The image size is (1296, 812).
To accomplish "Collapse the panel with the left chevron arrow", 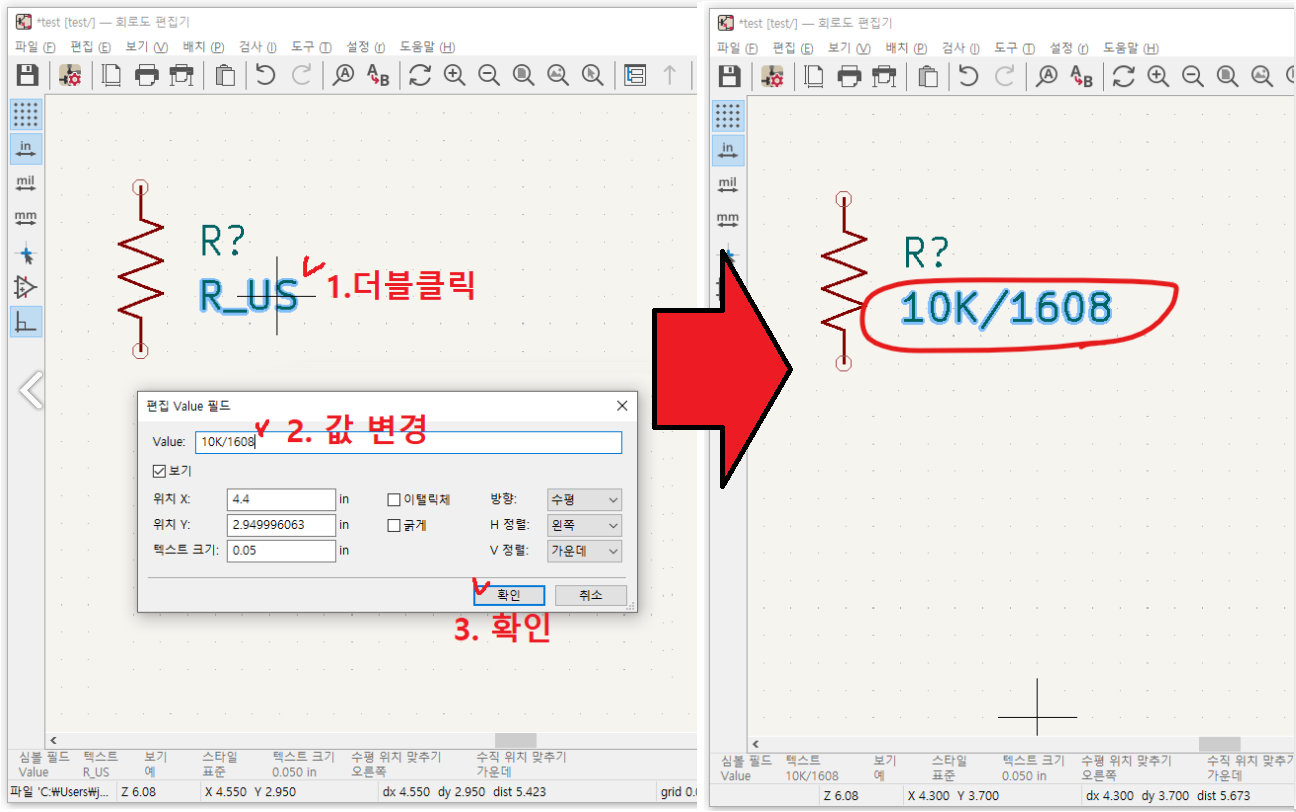I will 31,390.
